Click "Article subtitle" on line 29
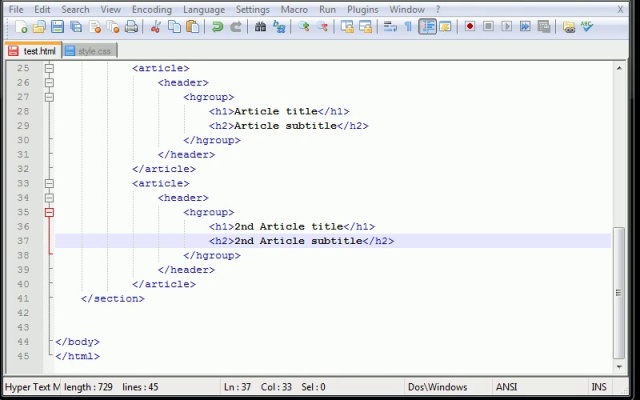 click(x=285, y=126)
